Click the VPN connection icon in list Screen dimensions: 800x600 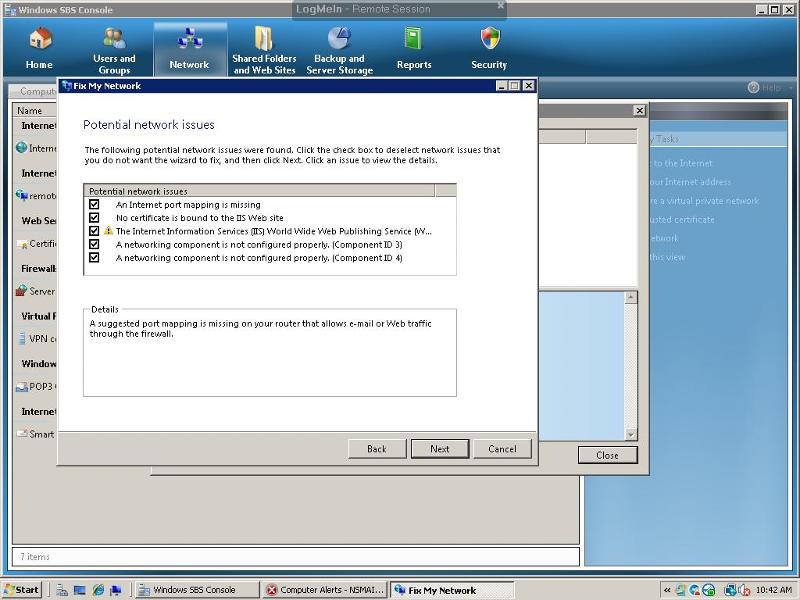click(x=22, y=338)
